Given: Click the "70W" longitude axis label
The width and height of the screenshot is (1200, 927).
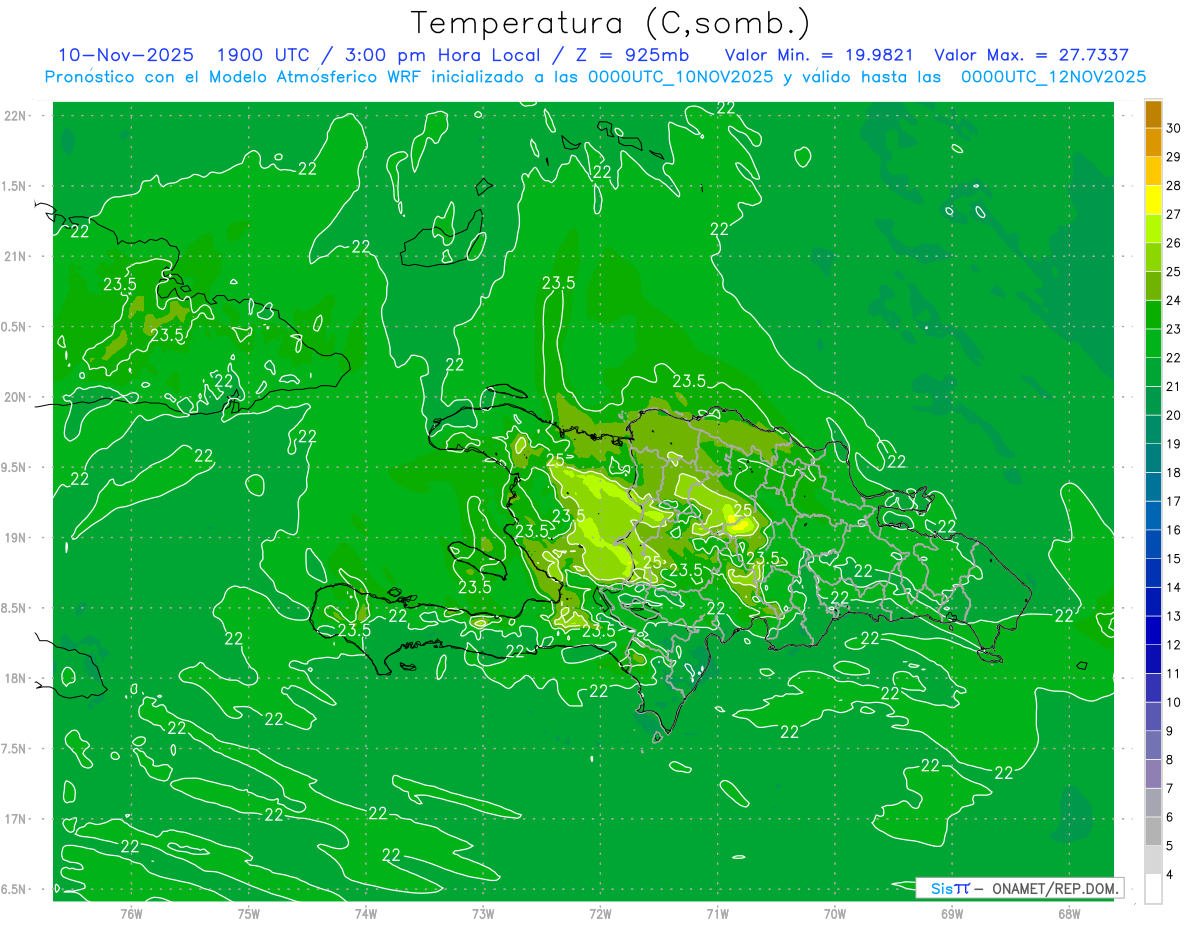Looking at the screenshot, I should 835,913.
